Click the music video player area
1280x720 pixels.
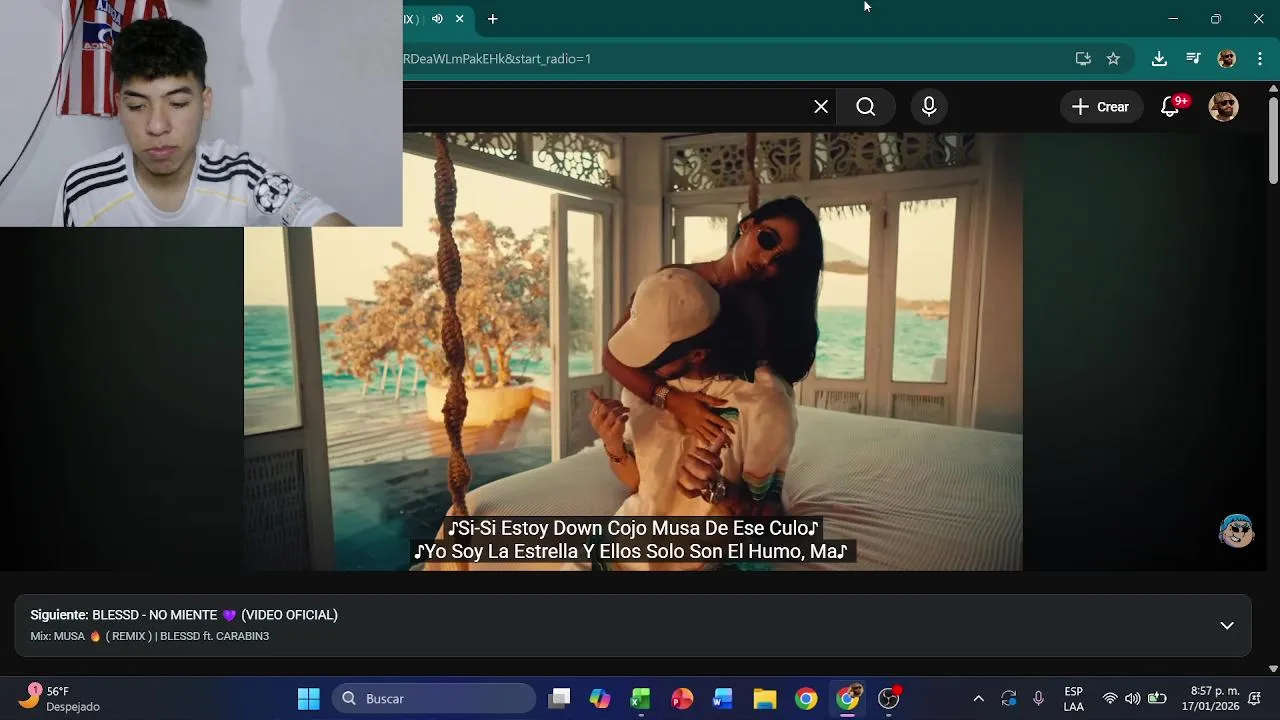[x=633, y=351]
